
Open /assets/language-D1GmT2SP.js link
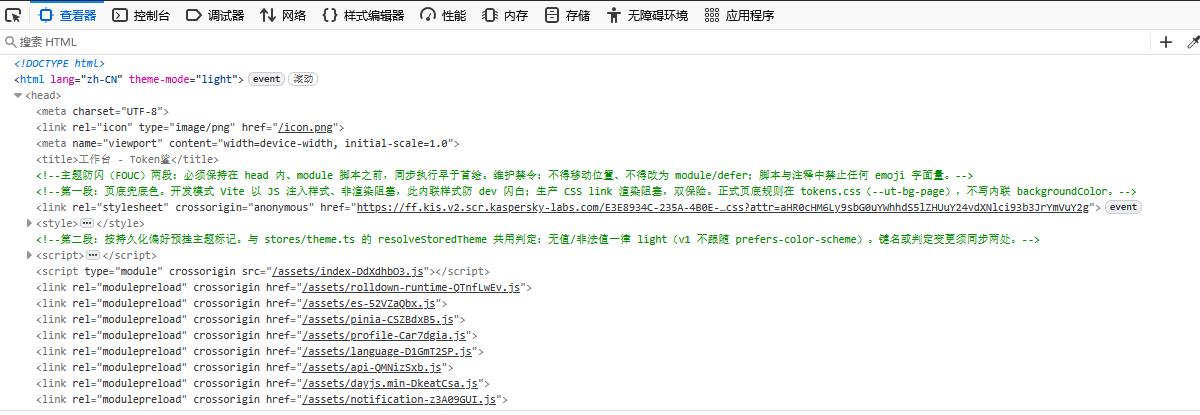388,351
